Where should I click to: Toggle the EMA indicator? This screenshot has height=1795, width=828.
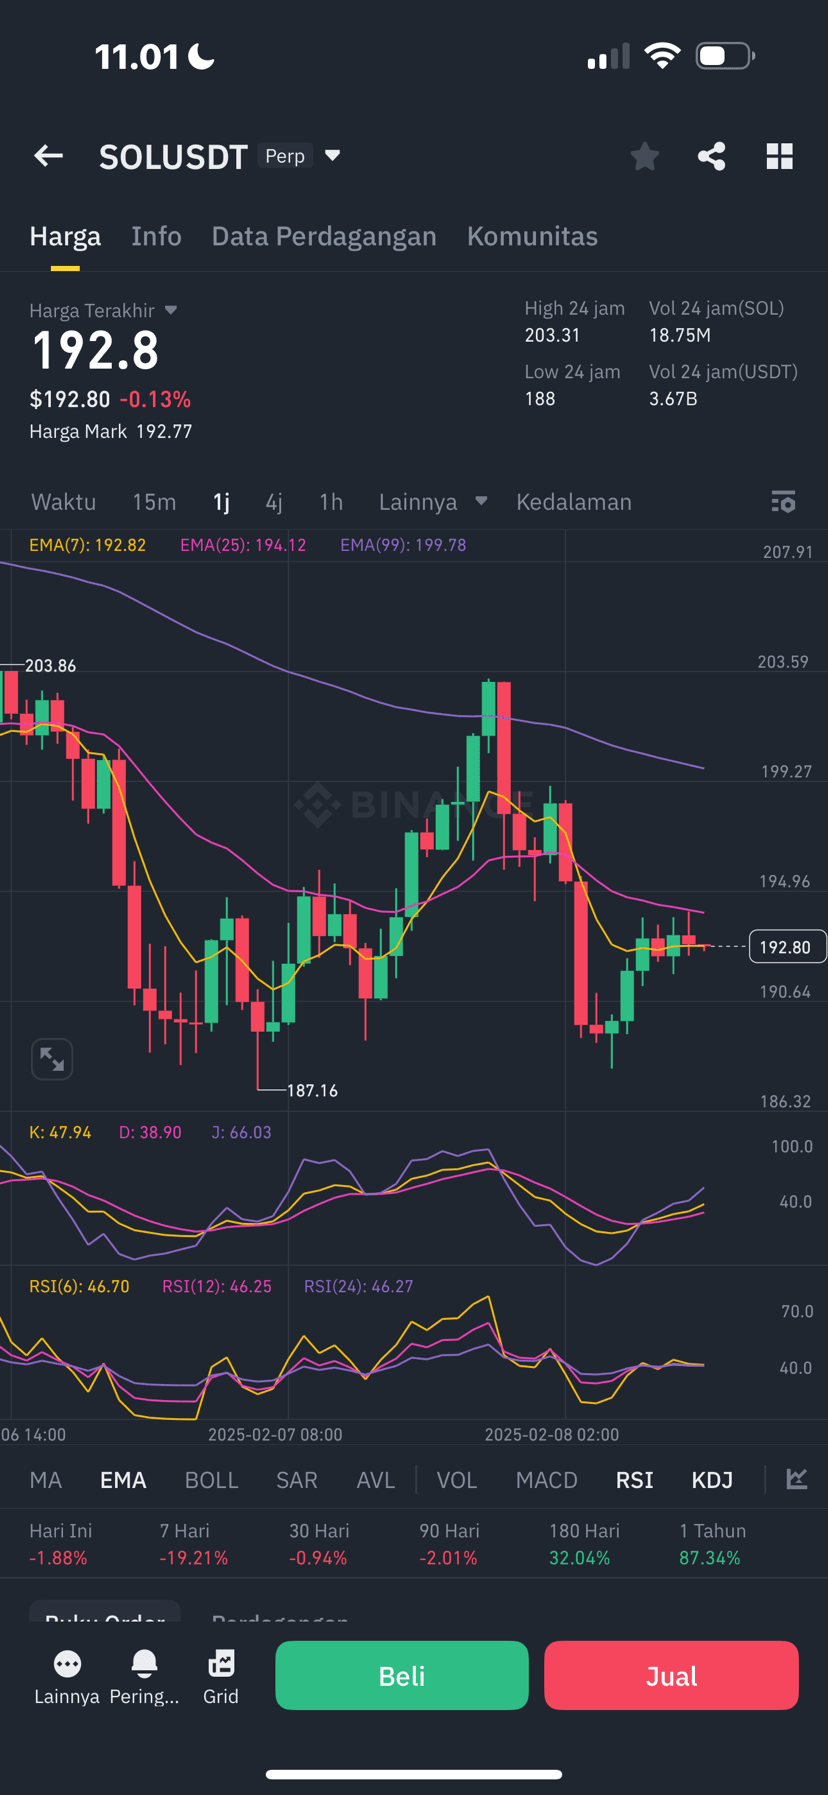[123, 1480]
